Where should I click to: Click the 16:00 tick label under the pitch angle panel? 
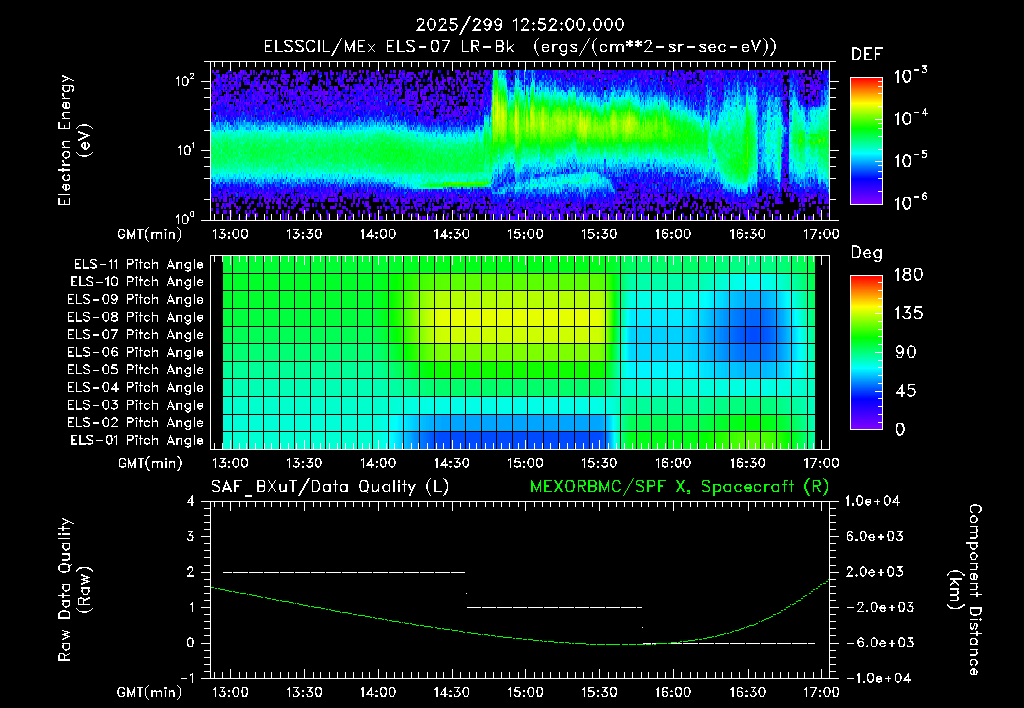673,464
